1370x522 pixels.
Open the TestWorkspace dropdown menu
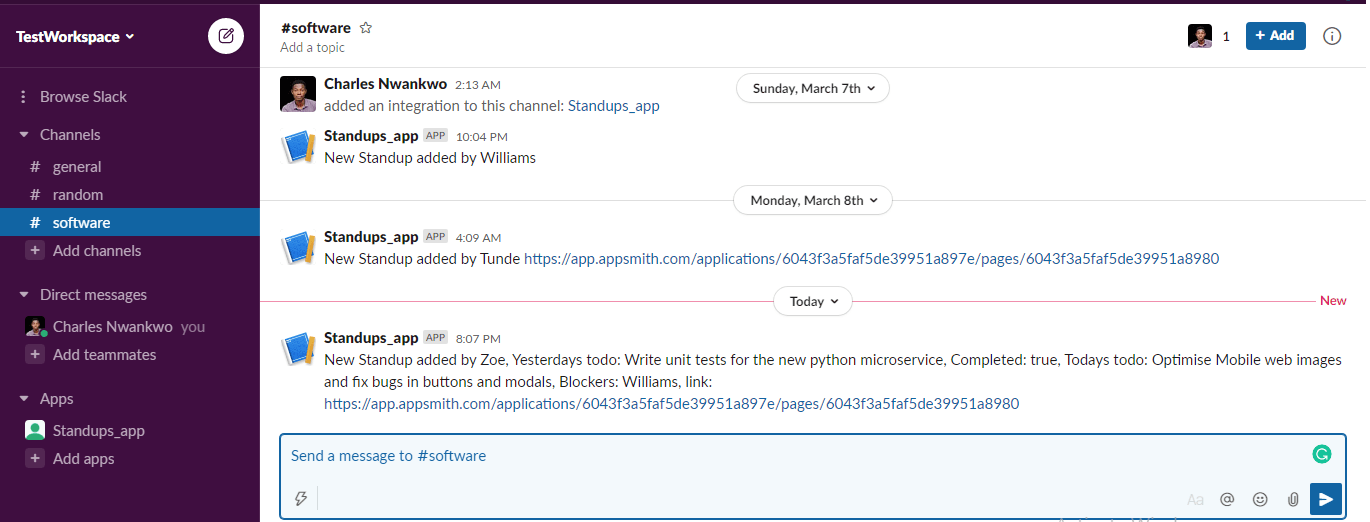click(x=75, y=37)
